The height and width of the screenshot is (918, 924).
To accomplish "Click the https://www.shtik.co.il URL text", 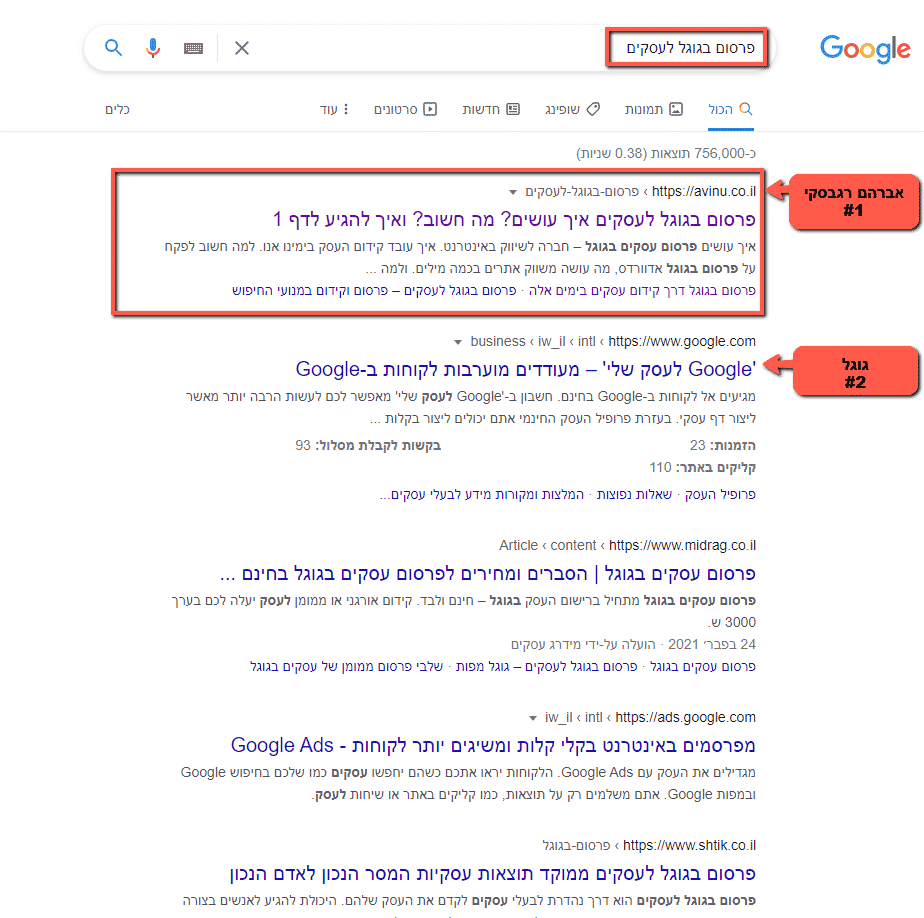I will (689, 846).
